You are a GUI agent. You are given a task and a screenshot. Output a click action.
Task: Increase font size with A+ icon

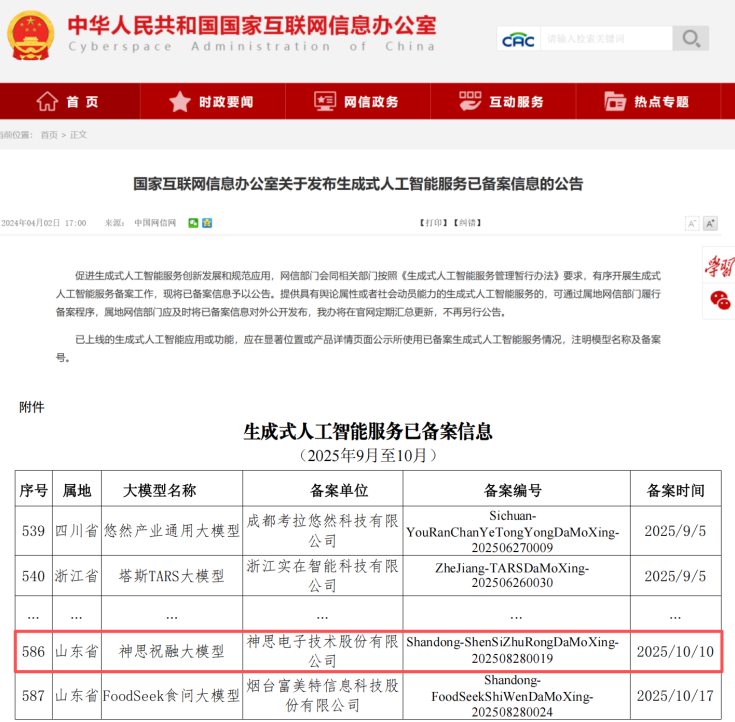tap(710, 223)
